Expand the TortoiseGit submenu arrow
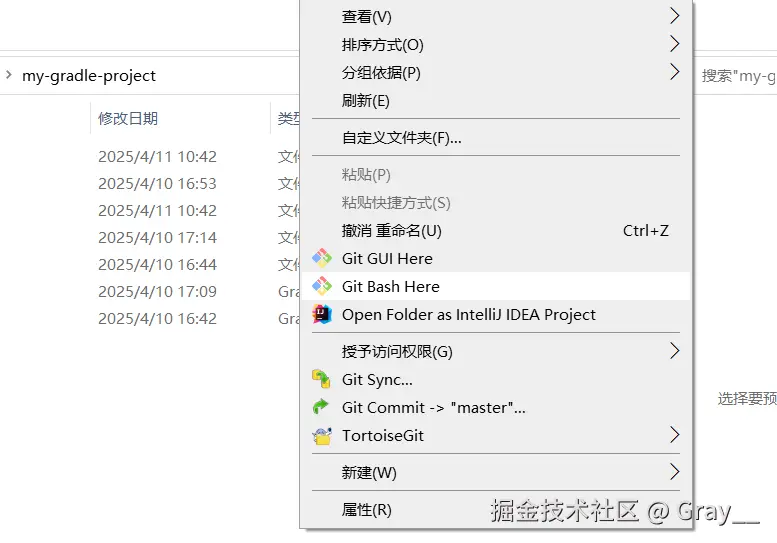The width and height of the screenshot is (777, 543). [674, 434]
